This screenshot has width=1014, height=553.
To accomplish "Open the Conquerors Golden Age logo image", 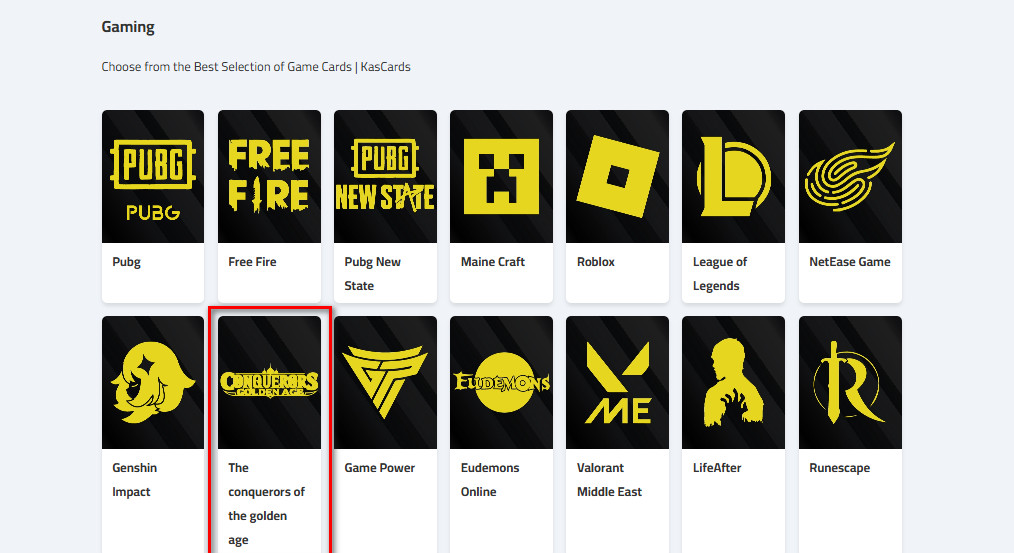I will point(269,382).
